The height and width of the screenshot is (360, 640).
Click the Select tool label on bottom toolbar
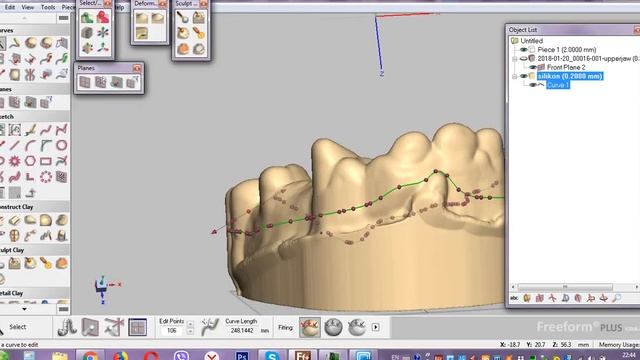(x=18, y=327)
